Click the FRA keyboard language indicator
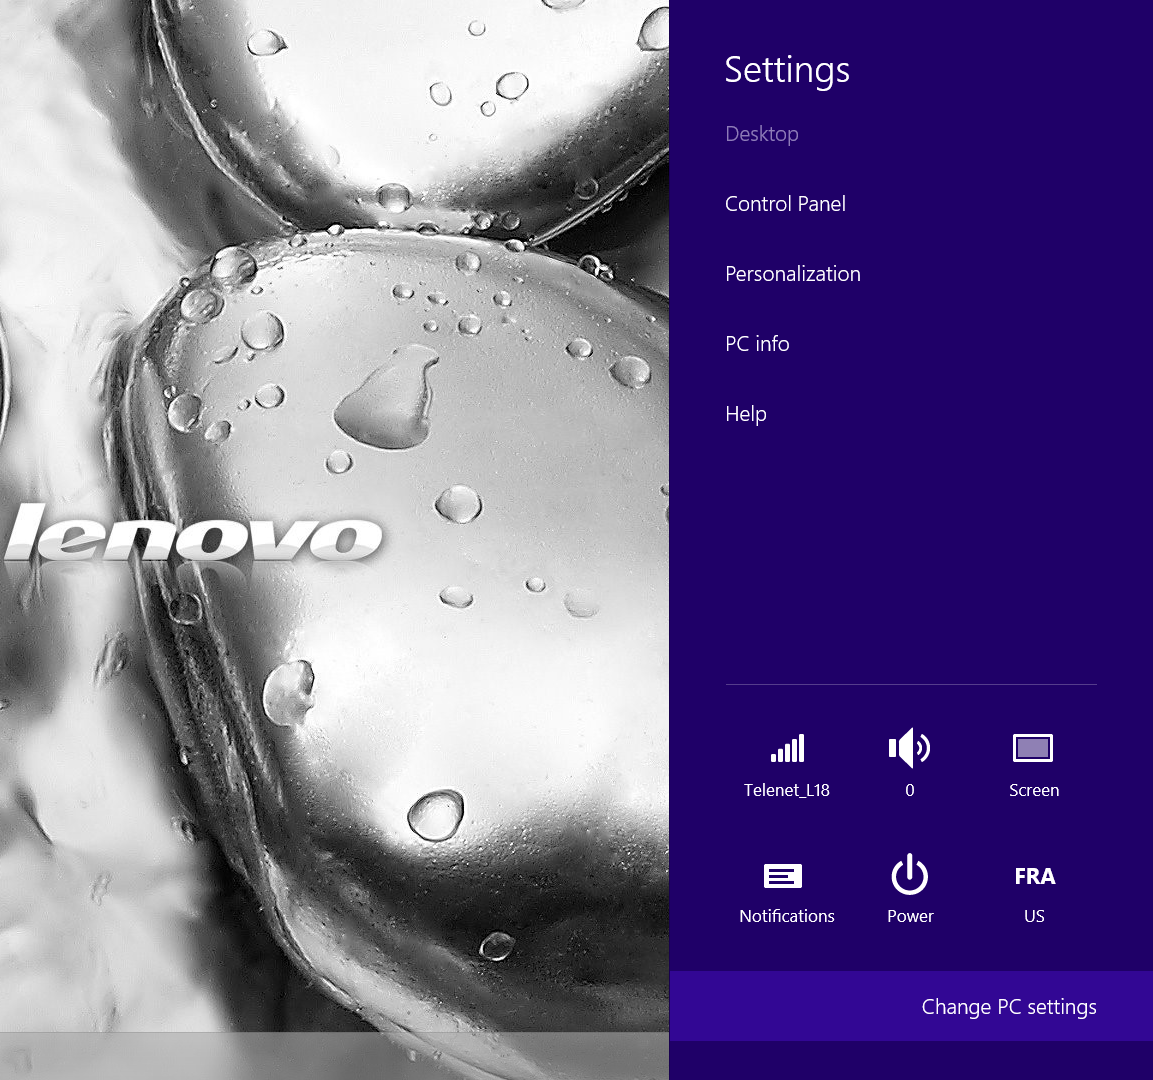 1034,876
